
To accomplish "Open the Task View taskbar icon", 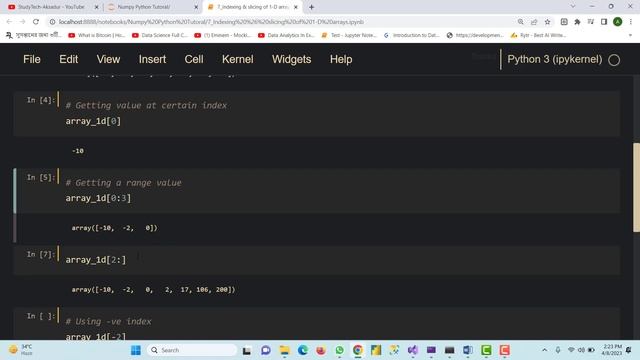I will click(x=247, y=350).
